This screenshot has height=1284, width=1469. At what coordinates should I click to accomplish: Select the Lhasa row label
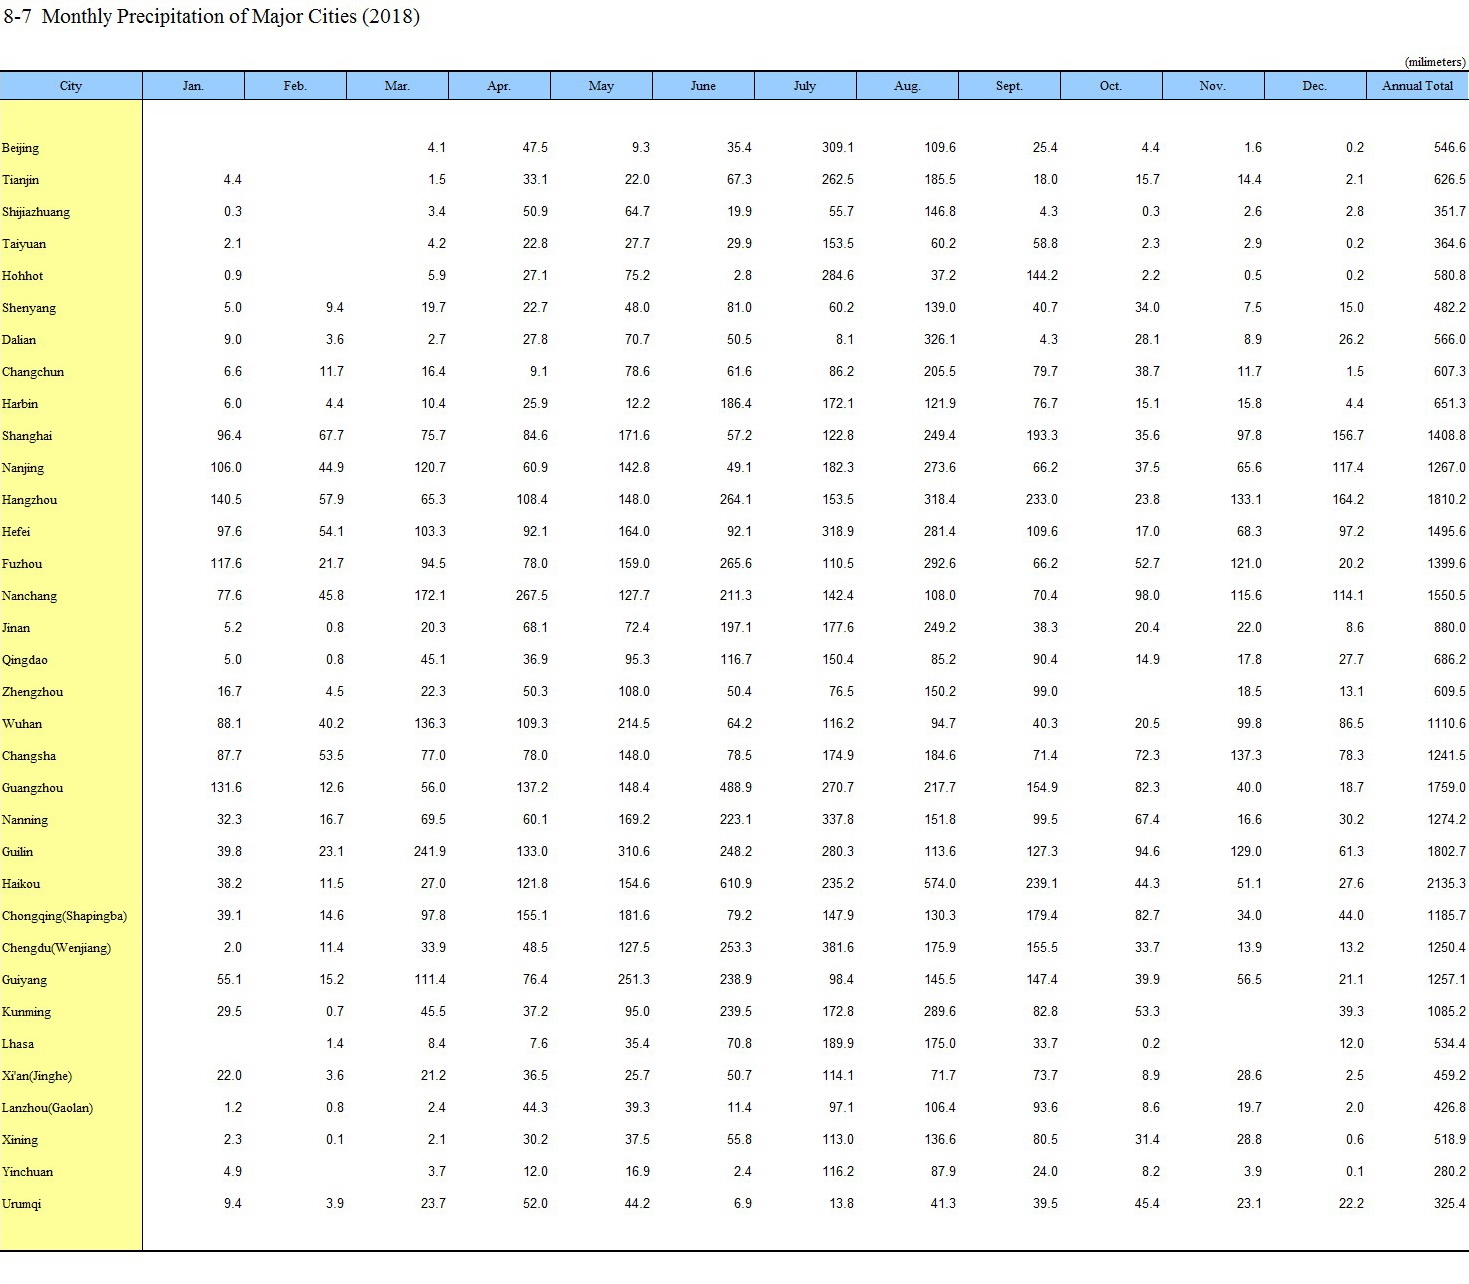pos(18,1044)
